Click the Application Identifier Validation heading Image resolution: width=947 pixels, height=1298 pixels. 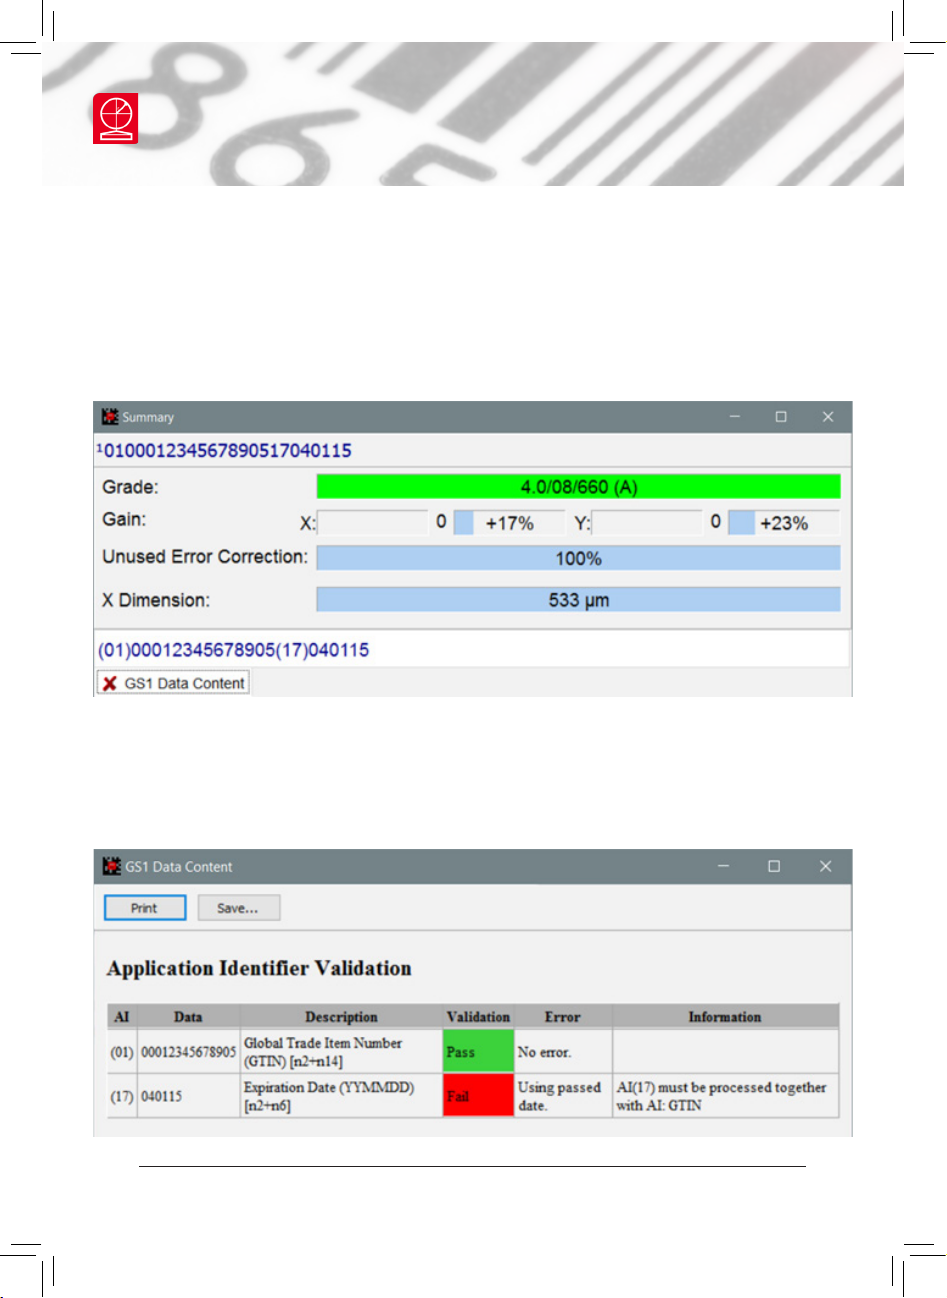[x=259, y=968]
